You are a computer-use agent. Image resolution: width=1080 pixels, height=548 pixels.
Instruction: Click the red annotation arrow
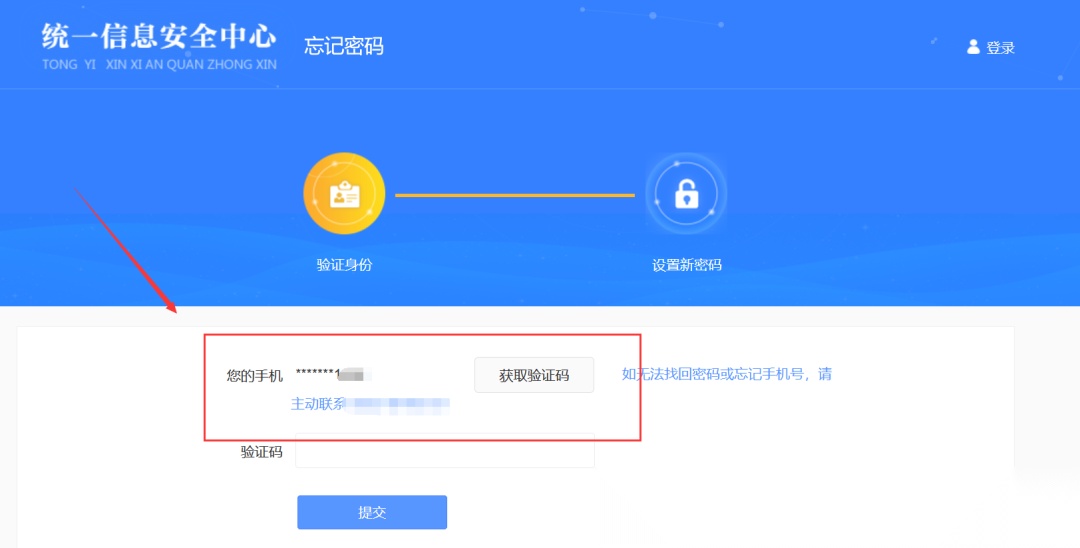[x=125, y=250]
